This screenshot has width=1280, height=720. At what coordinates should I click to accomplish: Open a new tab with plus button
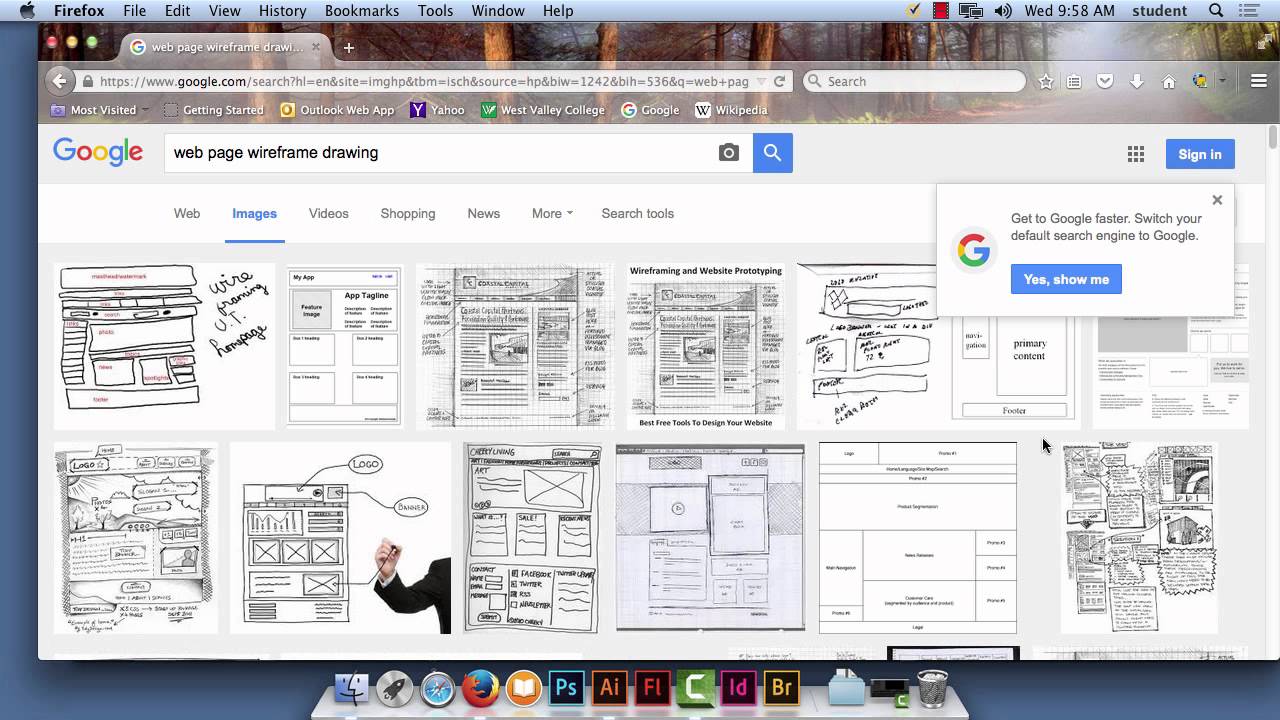[348, 47]
